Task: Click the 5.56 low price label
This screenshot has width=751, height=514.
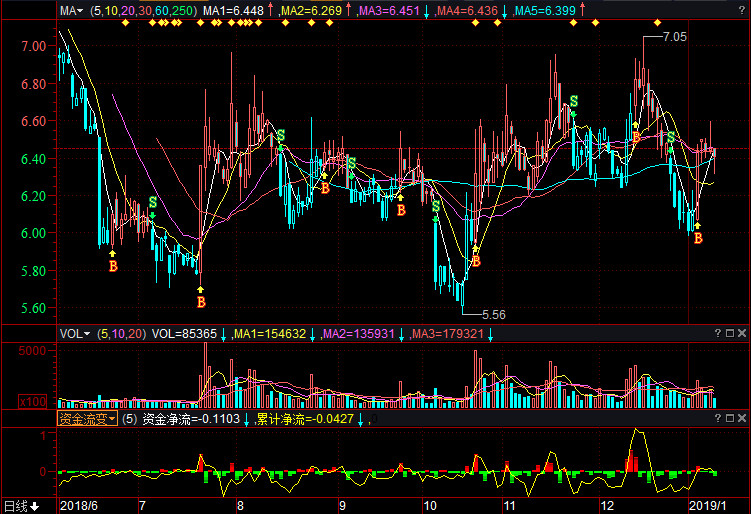Action: click(493, 315)
